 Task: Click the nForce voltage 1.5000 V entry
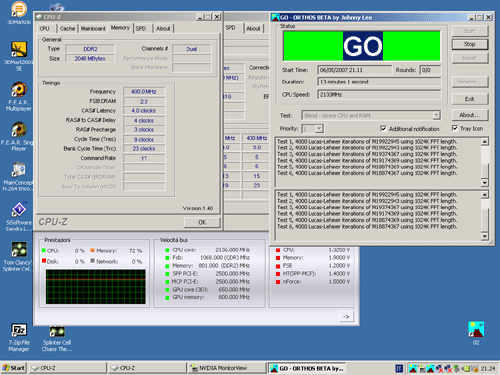(313, 282)
